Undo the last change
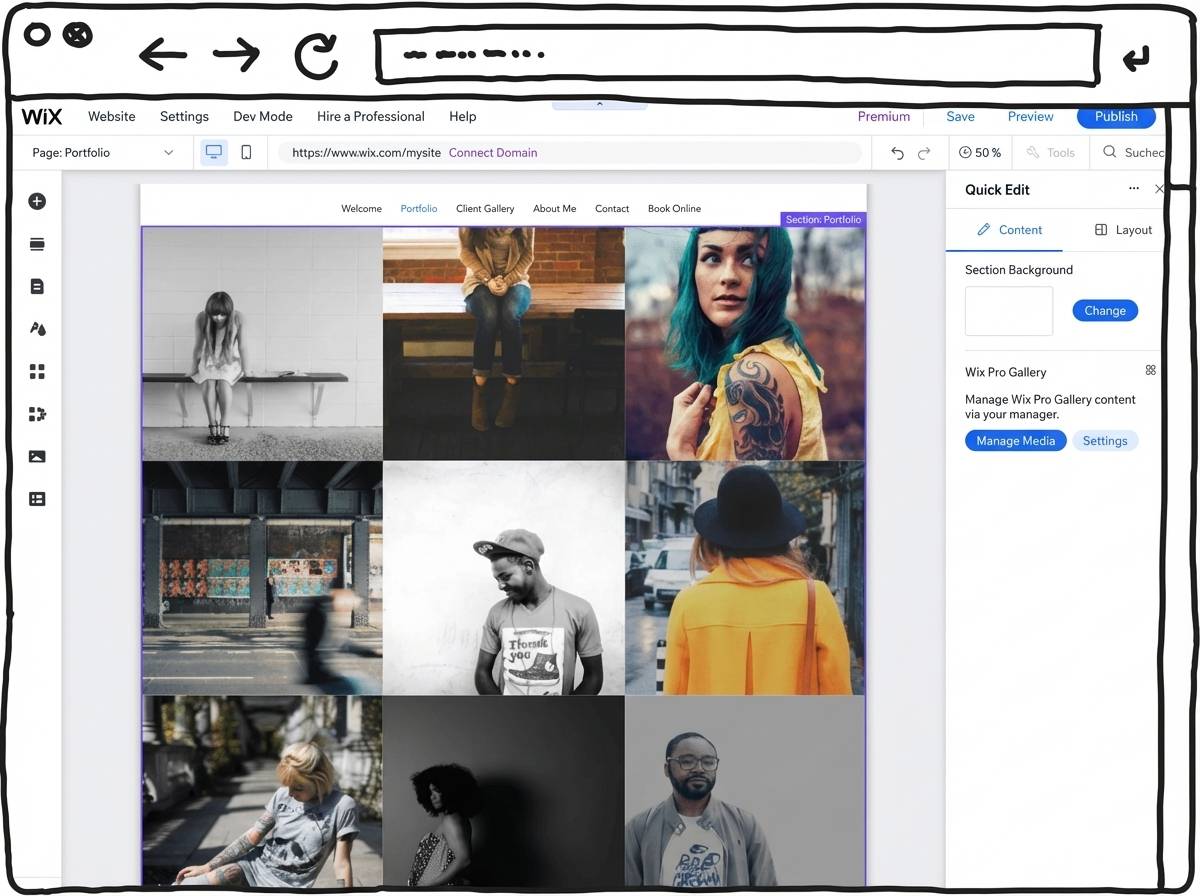Image resolution: width=1200 pixels, height=896 pixels. click(897, 152)
